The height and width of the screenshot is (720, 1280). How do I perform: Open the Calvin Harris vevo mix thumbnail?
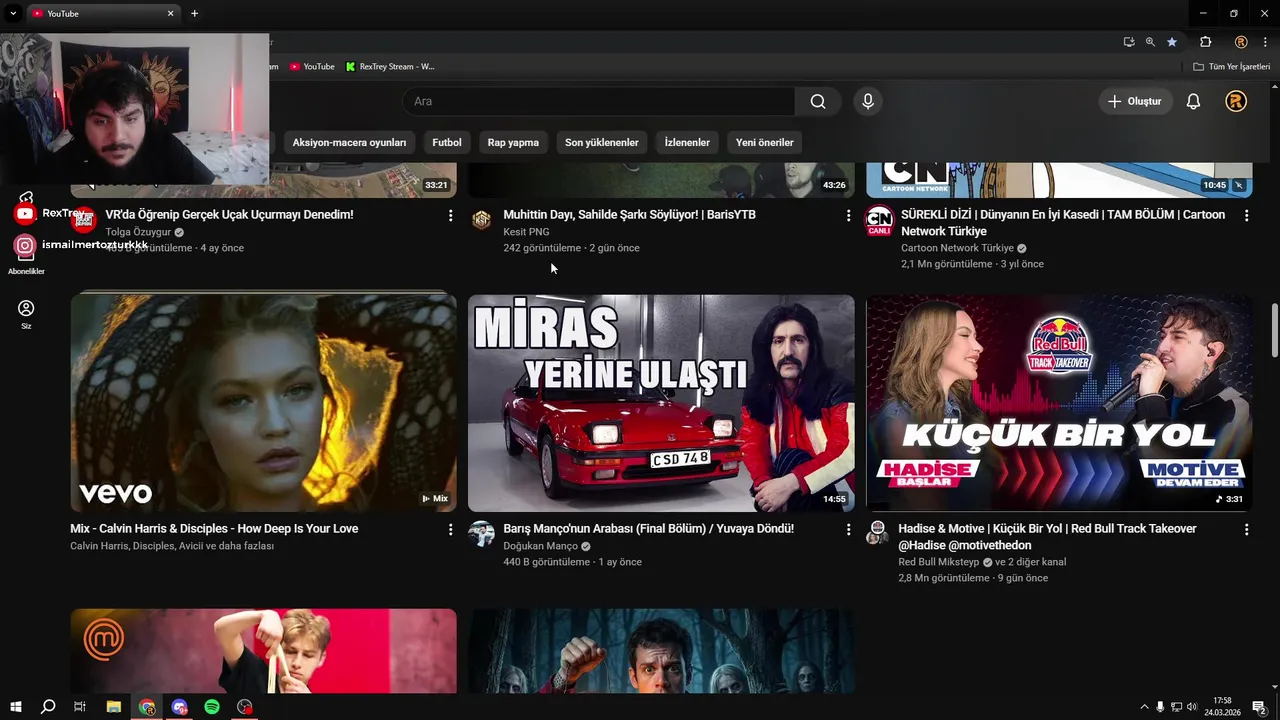[x=263, y=402]
